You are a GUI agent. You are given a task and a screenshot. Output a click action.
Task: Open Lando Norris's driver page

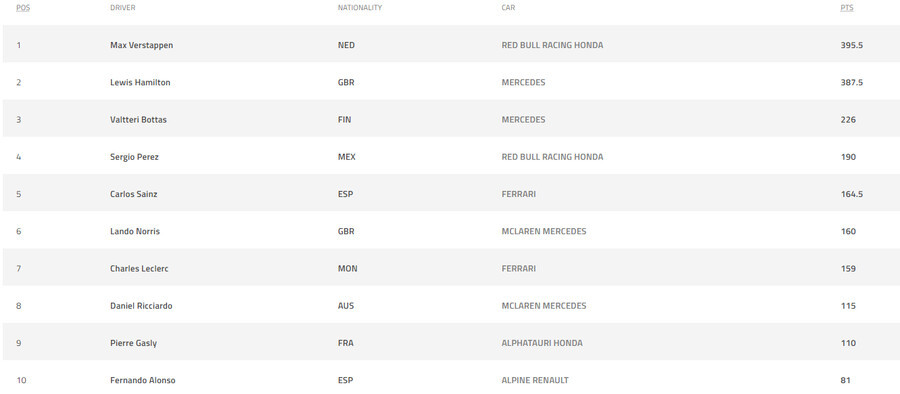[x=135, y=231]
